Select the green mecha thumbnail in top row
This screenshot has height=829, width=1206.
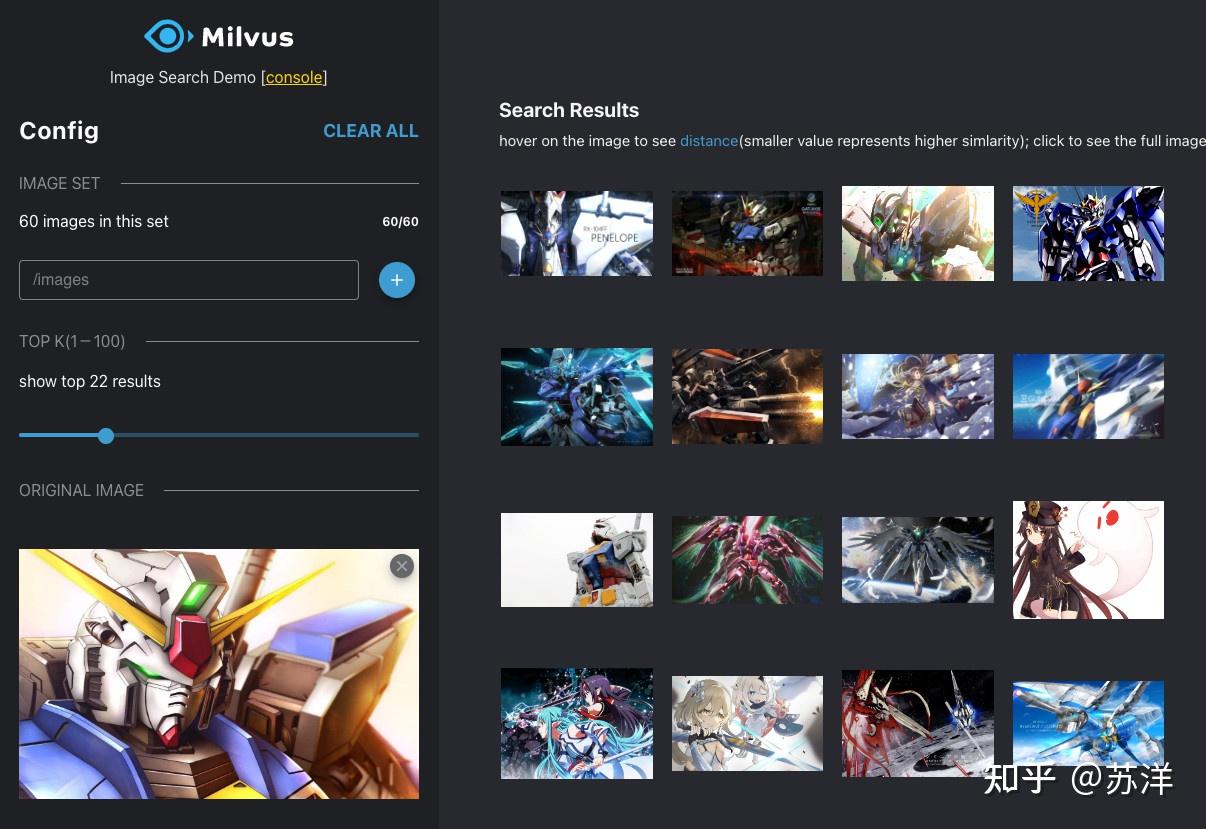click(x=917, y=233)
